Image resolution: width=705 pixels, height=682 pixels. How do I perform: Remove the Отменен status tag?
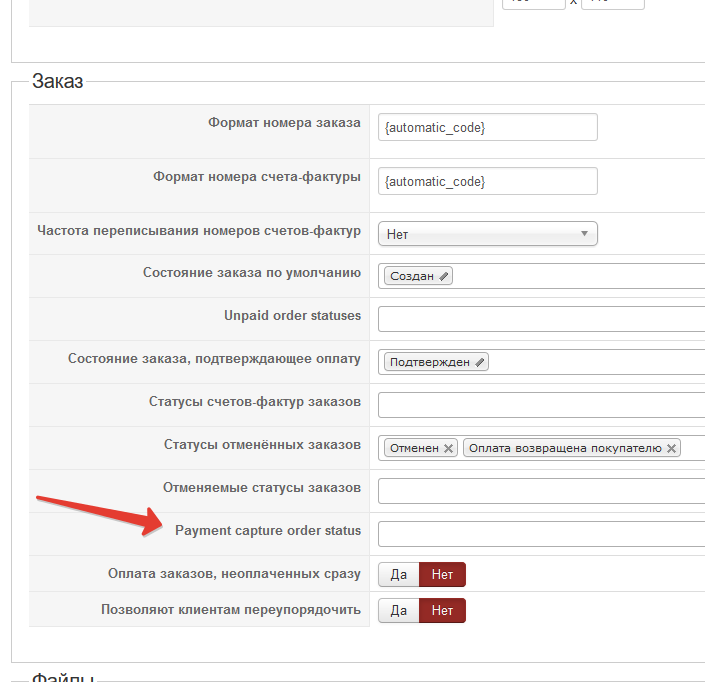(x=449, y=448)
